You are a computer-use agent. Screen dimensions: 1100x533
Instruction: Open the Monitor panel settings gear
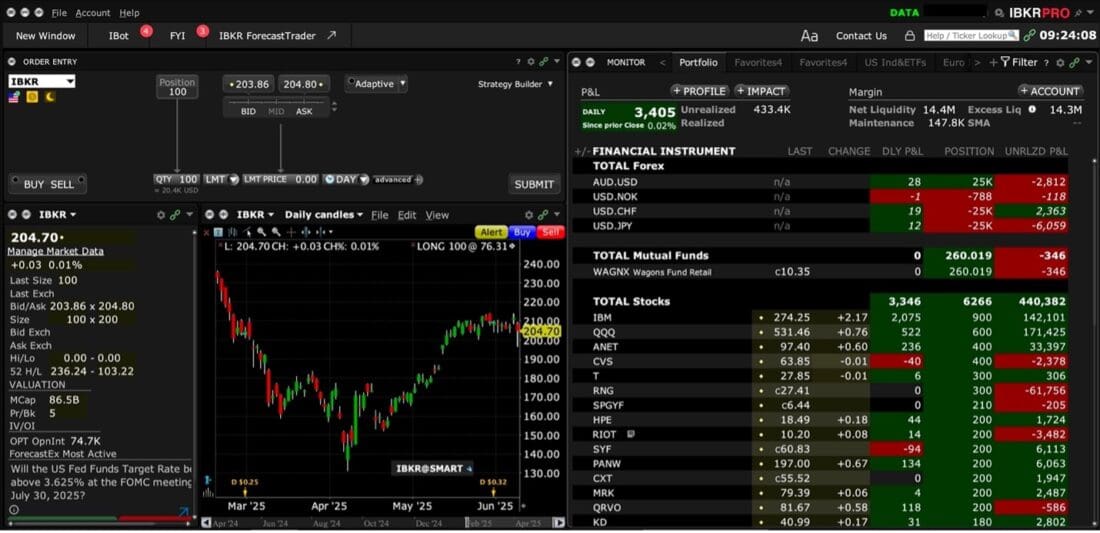click(x=1060, y=62)
